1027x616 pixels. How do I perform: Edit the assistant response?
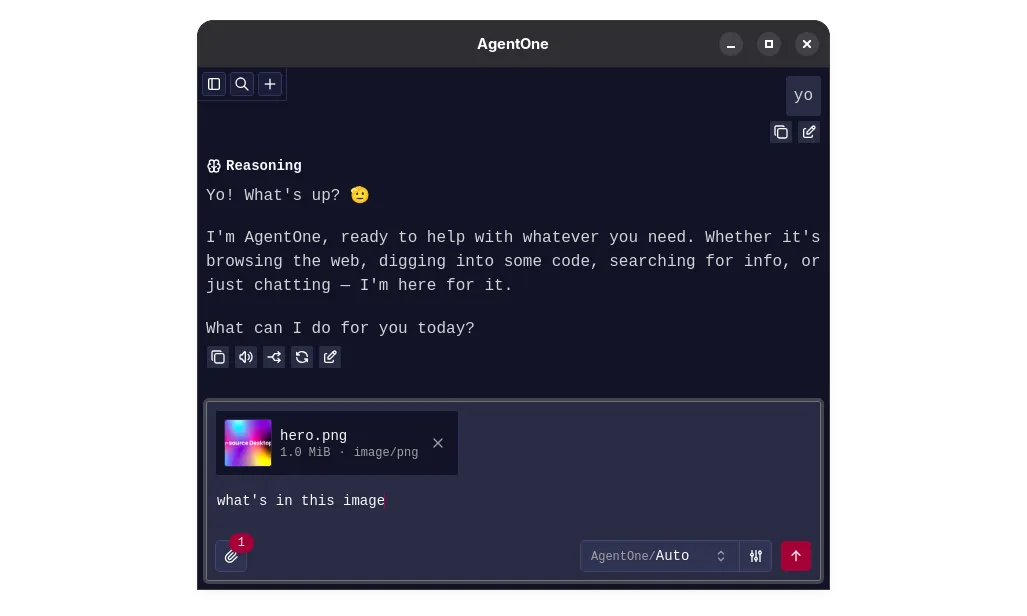[330, 357]
